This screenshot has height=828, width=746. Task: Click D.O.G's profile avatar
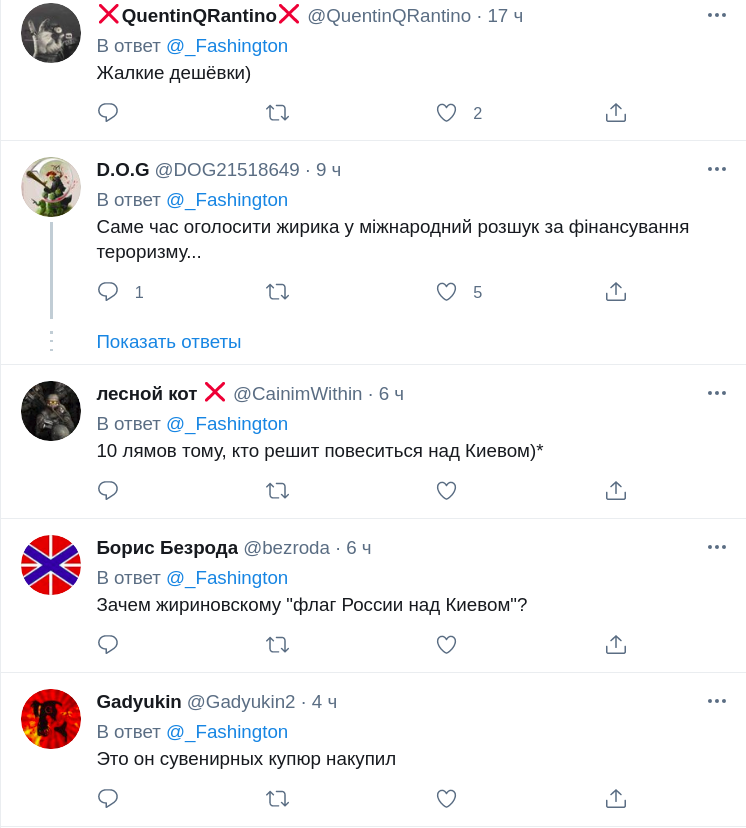coord(51,187)
